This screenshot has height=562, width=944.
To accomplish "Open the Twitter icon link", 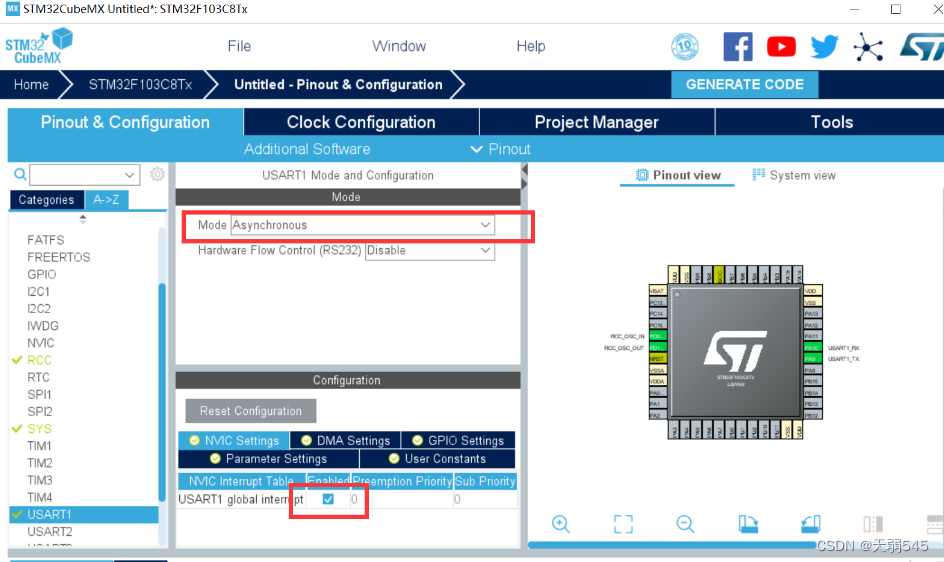I will coord(824,46).
